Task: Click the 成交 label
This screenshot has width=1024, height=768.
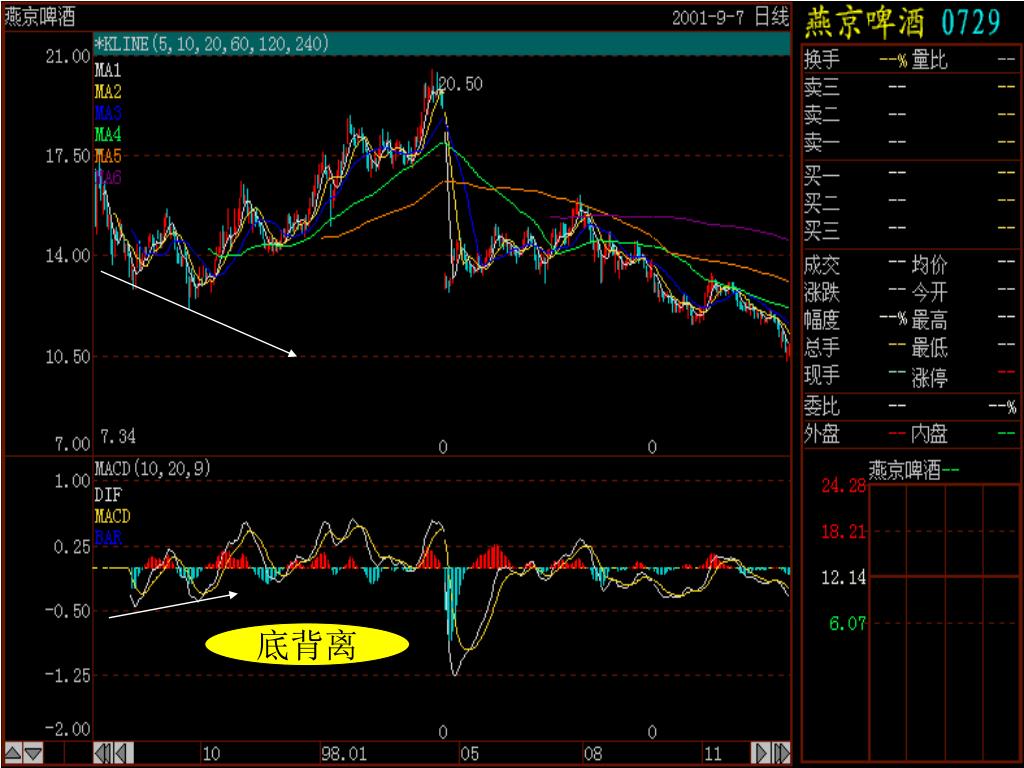Action: click(x=822, y=264)
